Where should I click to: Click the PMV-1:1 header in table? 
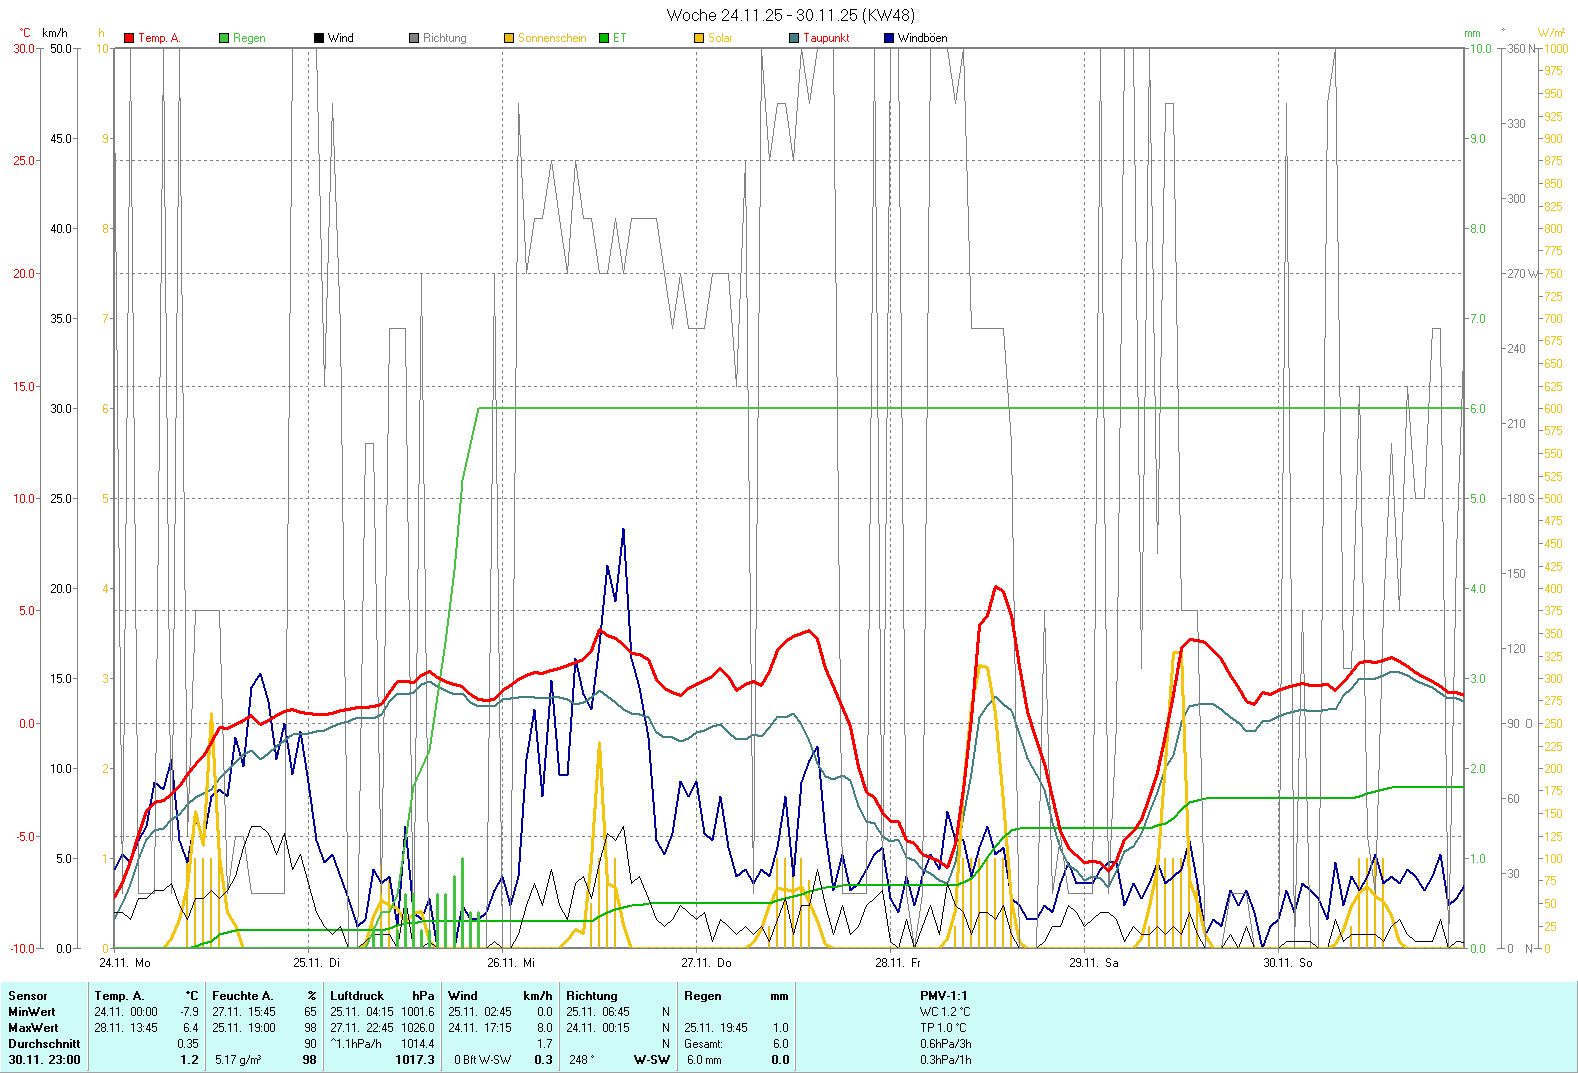coord(943,996)
